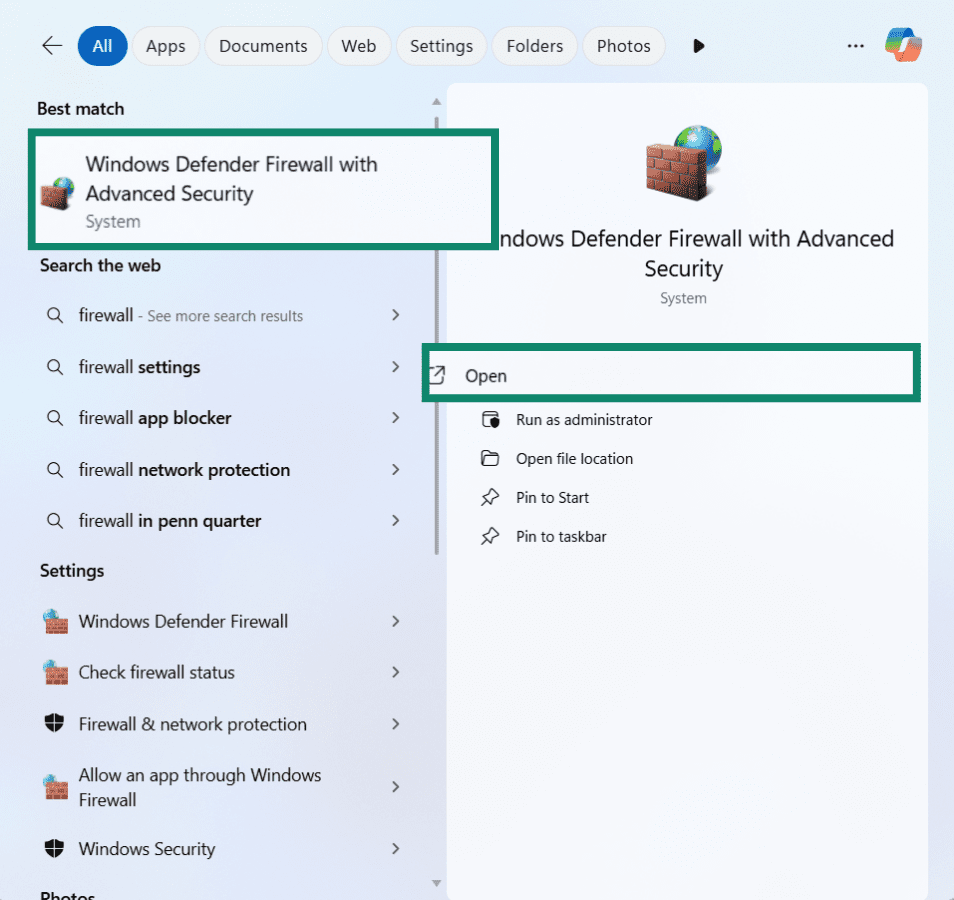Expand the Windows Defender Firewall settings chevron
The width and height of the screenshot is (954, 900).
tap(396, 621)
